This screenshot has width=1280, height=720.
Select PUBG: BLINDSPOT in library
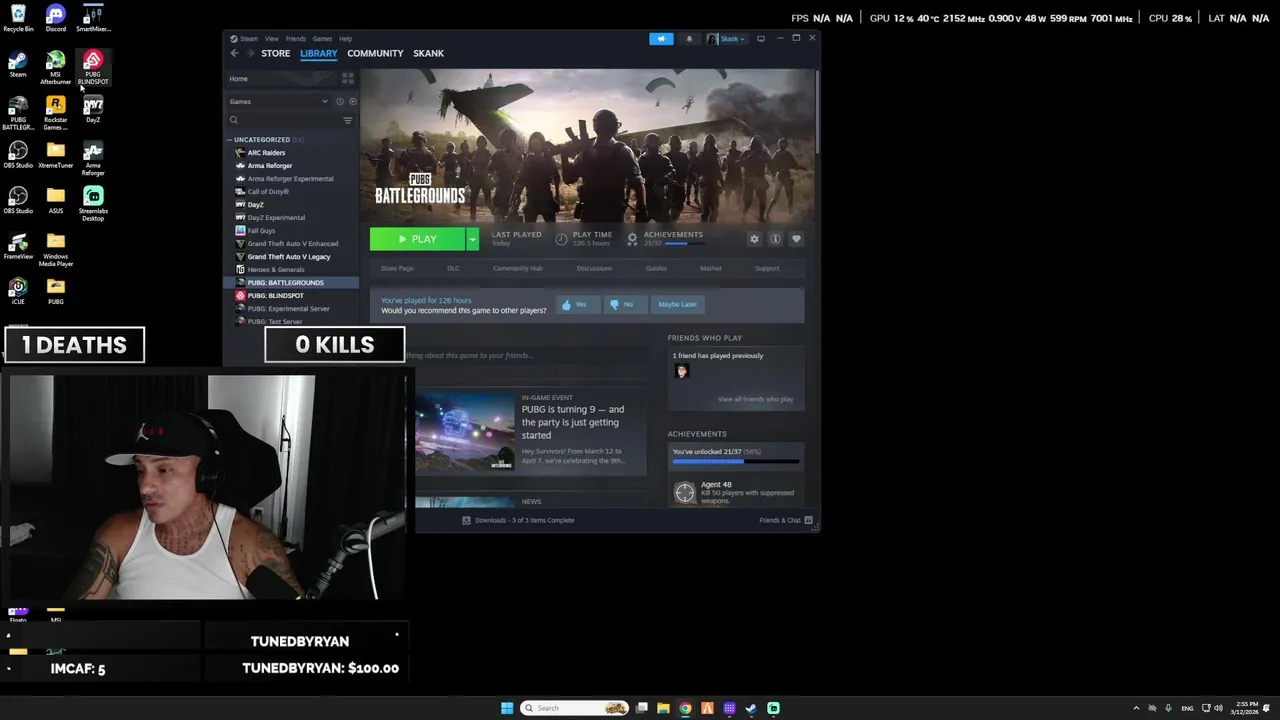275,296
